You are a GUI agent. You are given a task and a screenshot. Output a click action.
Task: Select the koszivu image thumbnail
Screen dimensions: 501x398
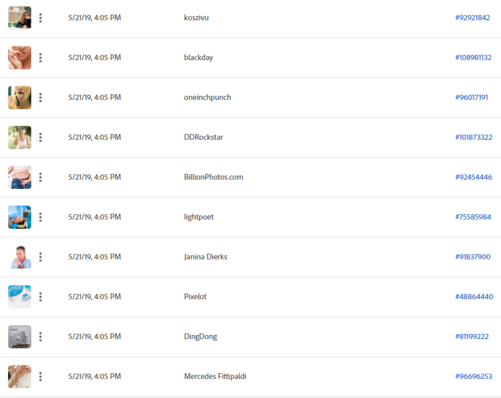20,18
